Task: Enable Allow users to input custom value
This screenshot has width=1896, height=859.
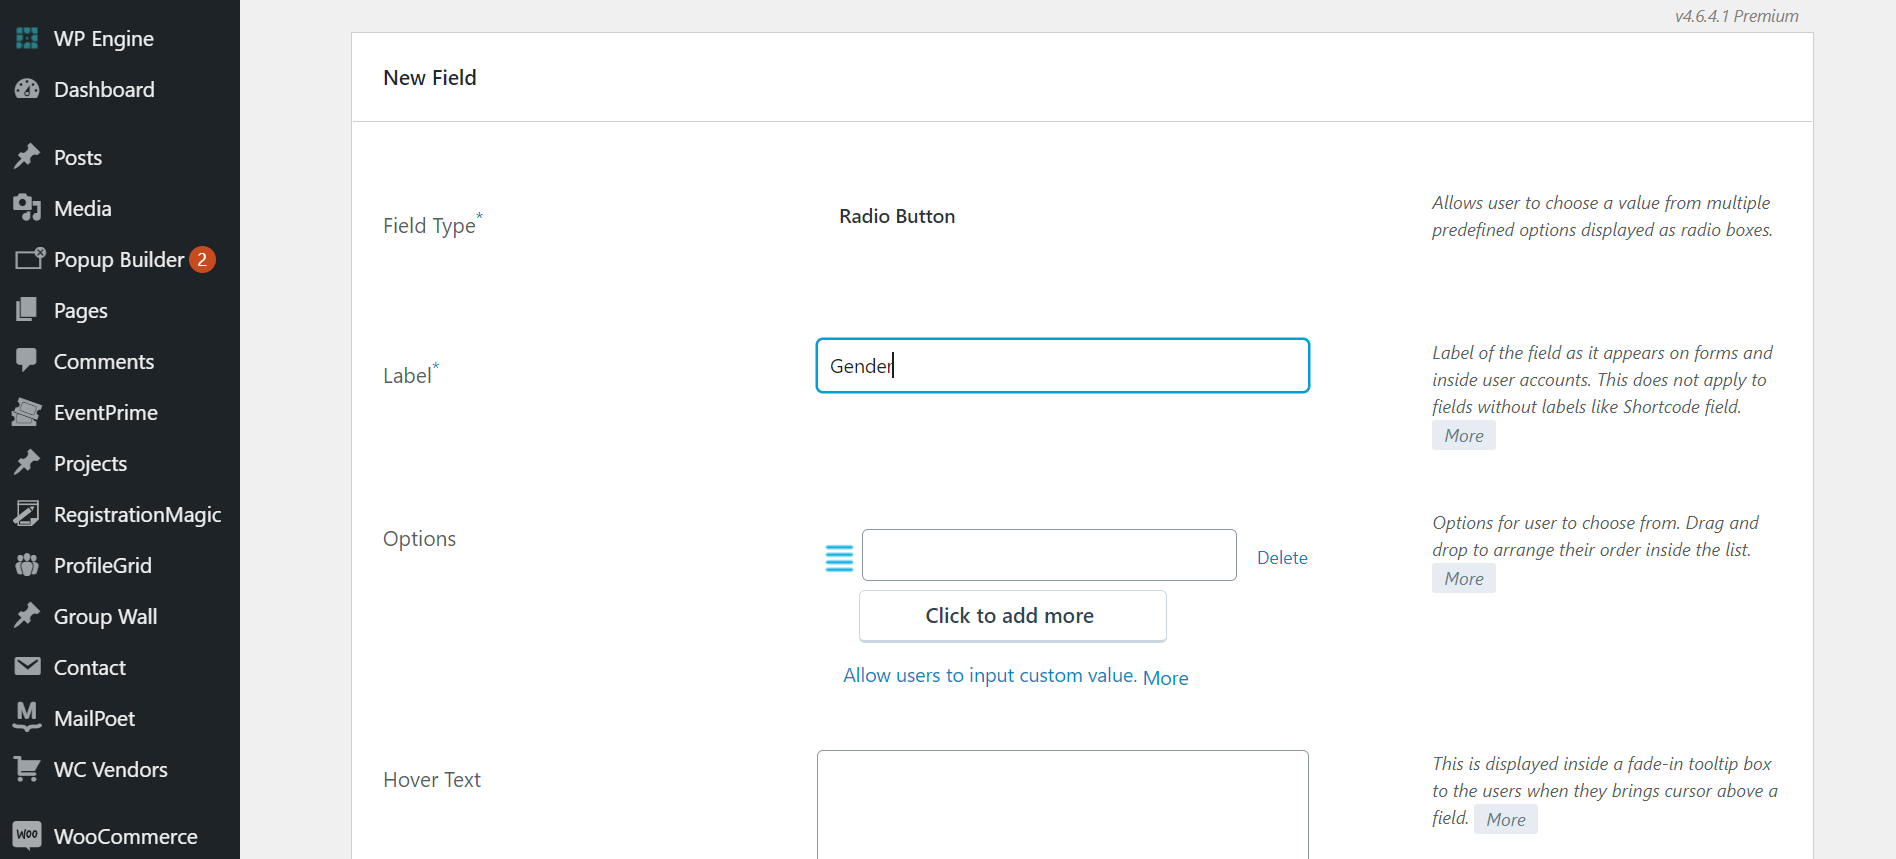Action: [x=990, y=675]
